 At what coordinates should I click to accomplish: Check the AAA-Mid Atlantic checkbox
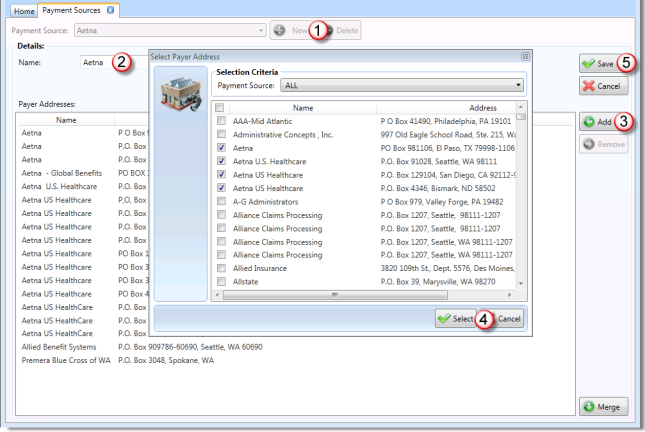(220, 119)
